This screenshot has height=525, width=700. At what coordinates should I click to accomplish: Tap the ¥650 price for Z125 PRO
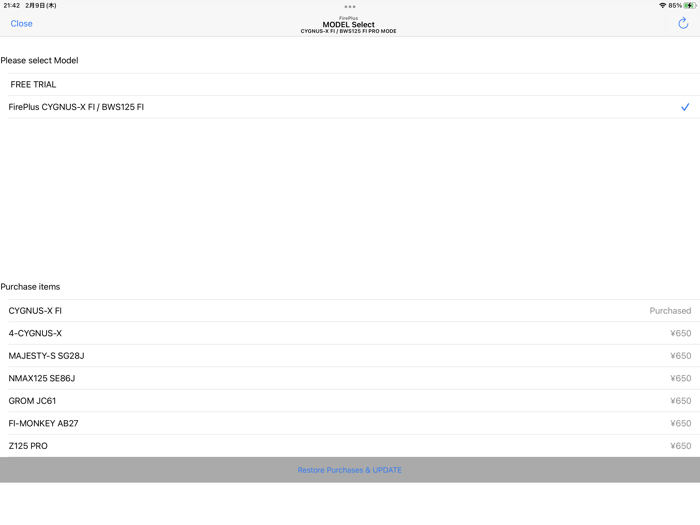680,446
